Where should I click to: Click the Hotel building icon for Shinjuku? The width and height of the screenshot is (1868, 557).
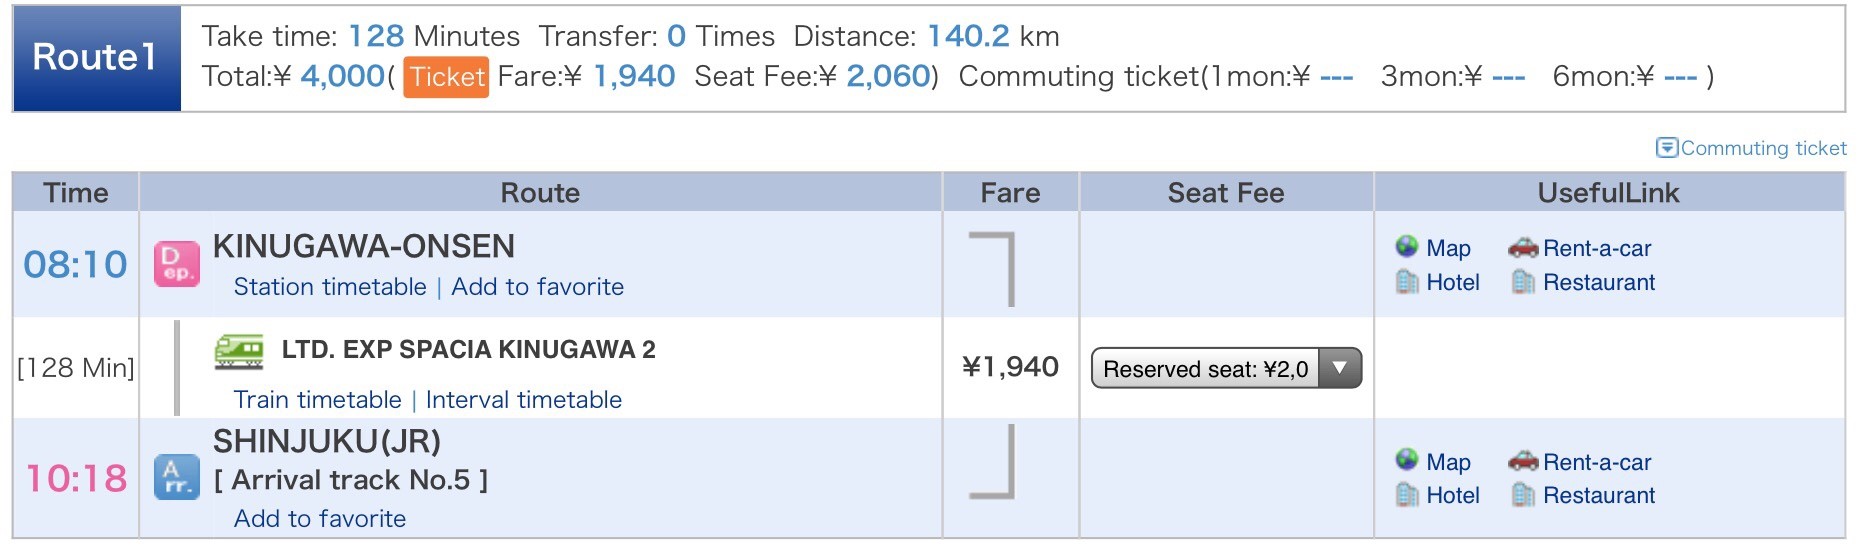(1407, 494)
